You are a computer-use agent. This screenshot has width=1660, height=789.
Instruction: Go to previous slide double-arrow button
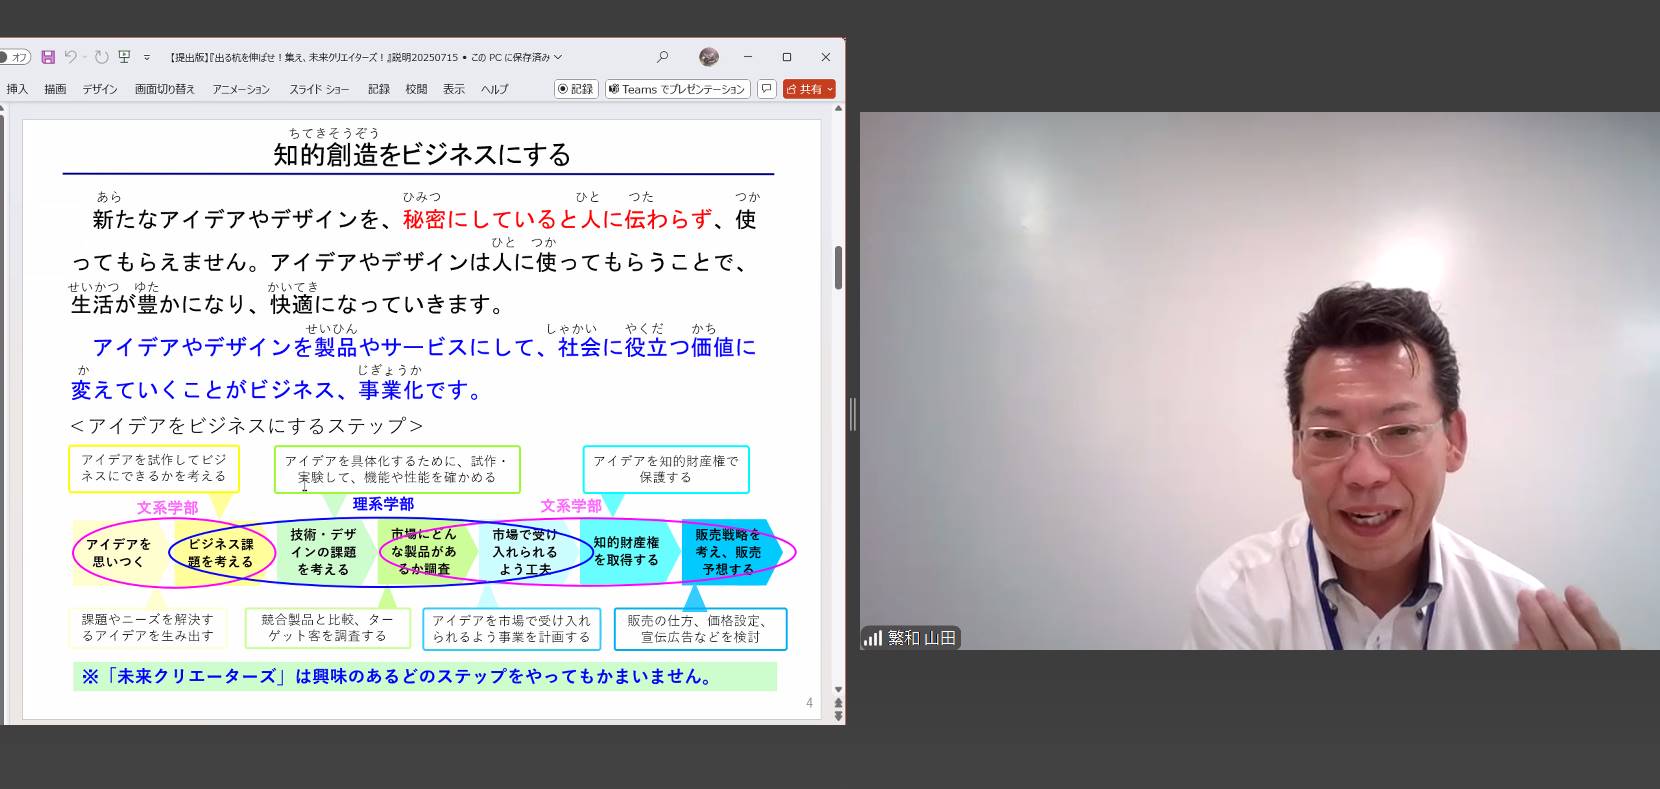tap(838, 703)
